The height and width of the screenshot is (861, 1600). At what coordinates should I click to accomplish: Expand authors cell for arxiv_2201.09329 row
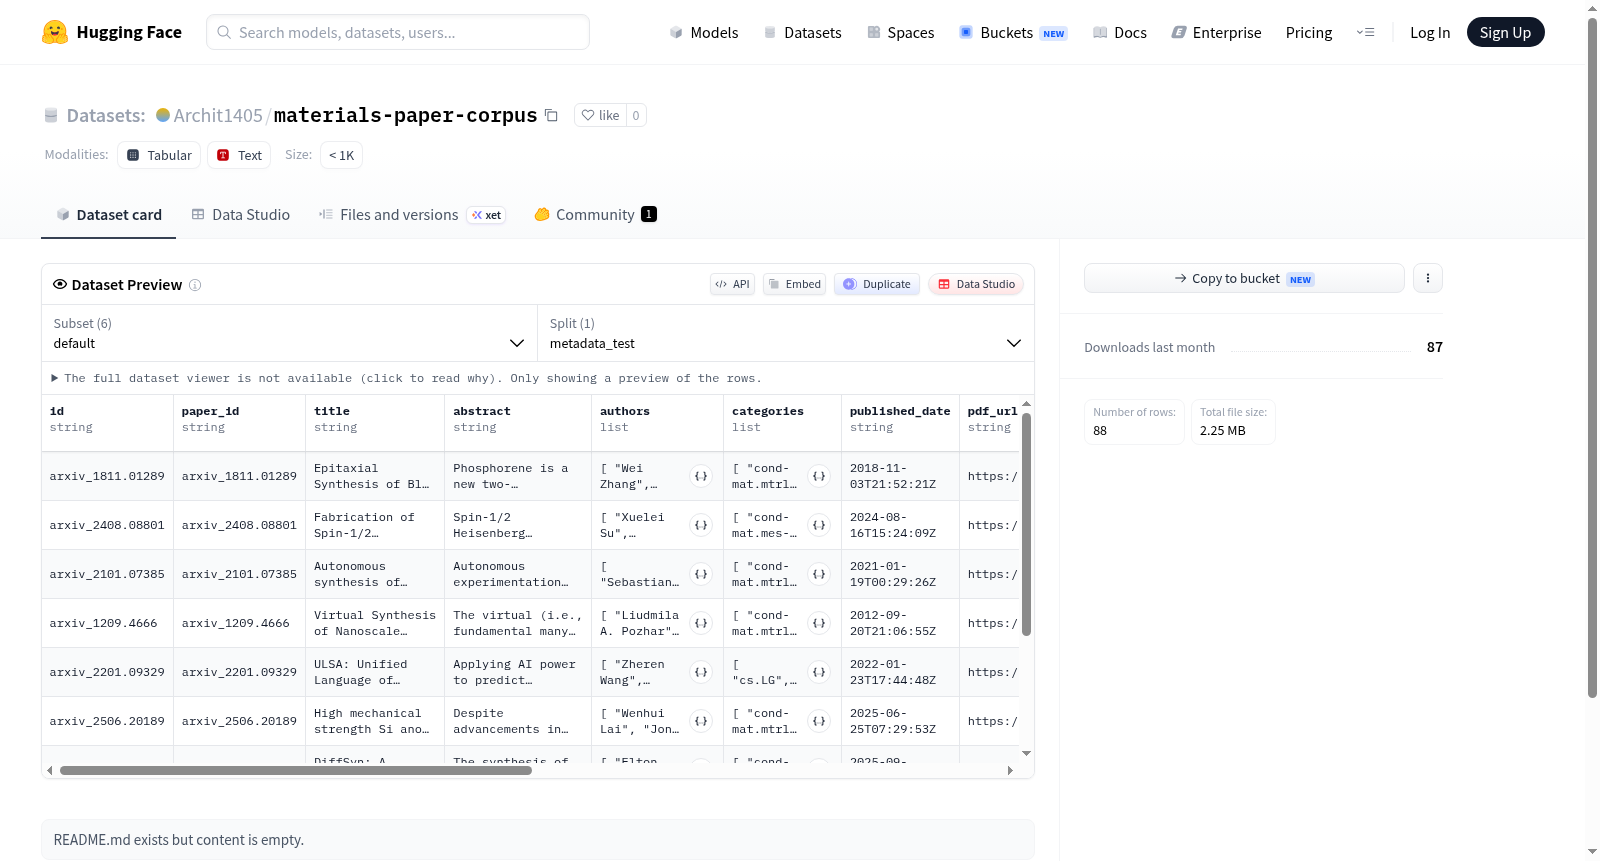(x=701, y=672)
